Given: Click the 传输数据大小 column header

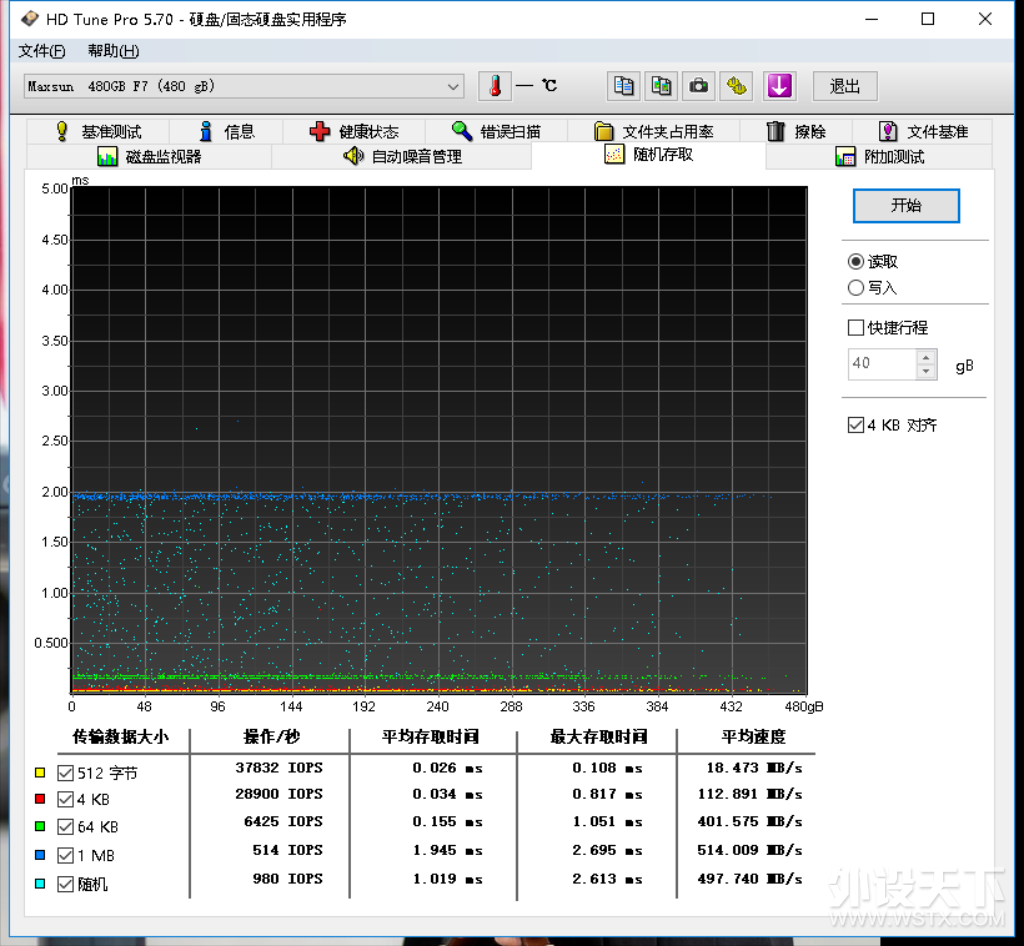Looking at the screenshot, I should [x=120, y=736].
